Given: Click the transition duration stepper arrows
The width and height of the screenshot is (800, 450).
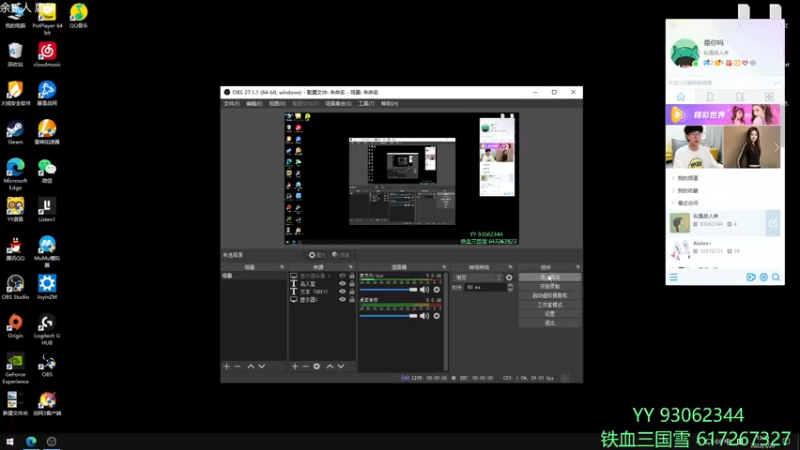Looking at the screenshot, I should pyautogui.click(x=510, y=287).
